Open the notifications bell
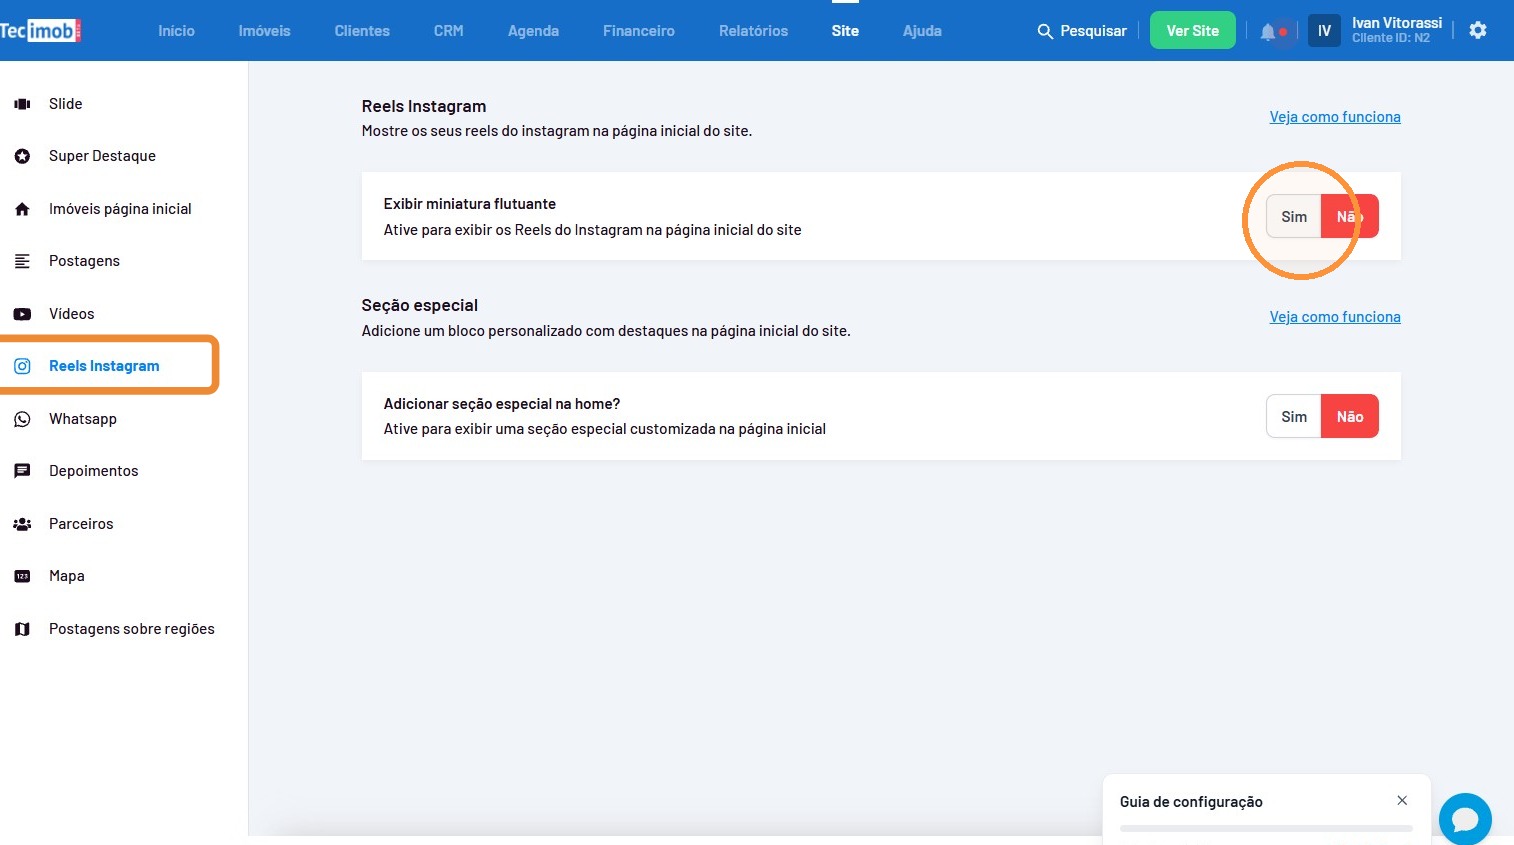Screen dimensions: 1514x845 click(1268, 31)
